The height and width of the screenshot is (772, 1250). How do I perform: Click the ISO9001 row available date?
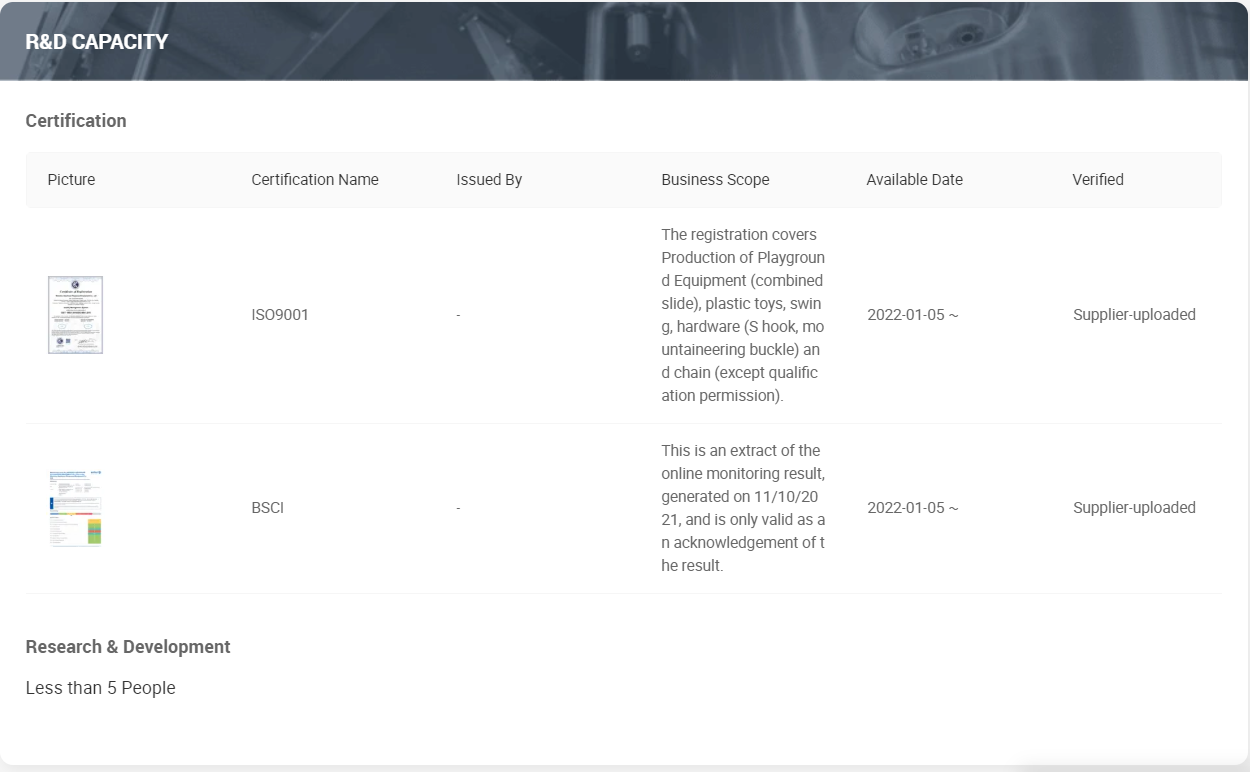(912, 315)
